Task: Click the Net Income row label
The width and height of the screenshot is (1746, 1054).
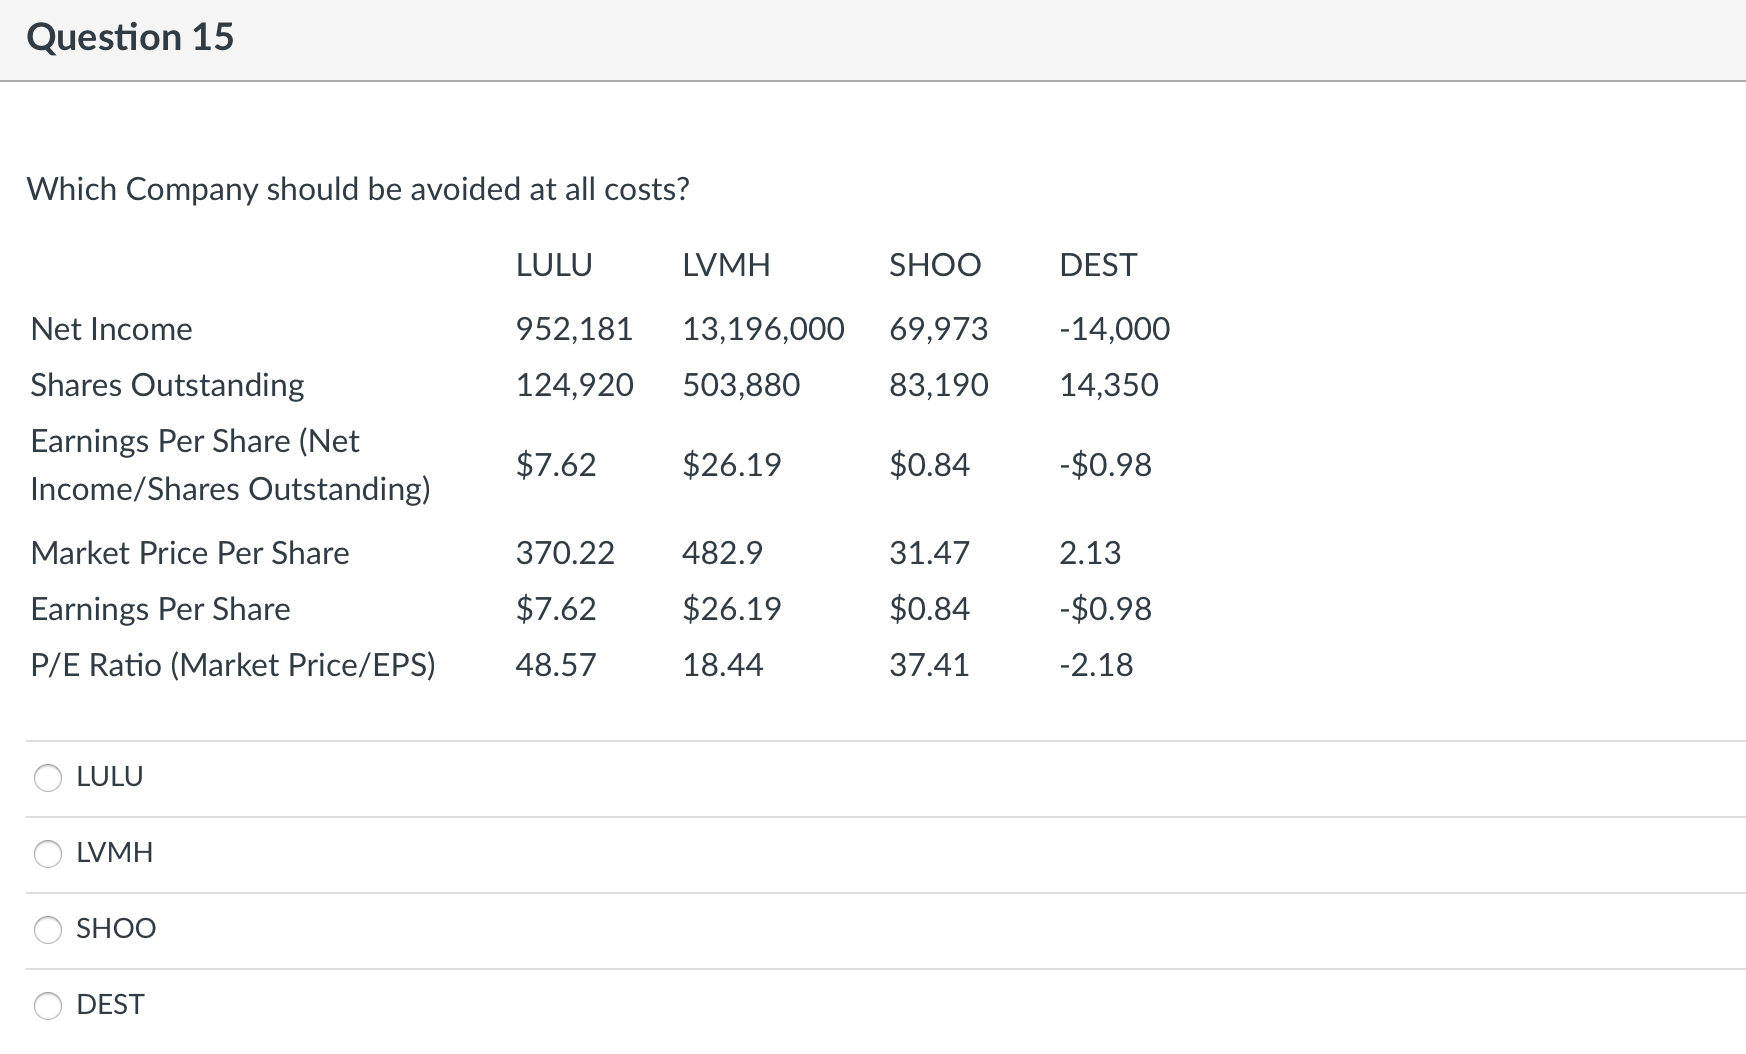Action: [112, 329]
